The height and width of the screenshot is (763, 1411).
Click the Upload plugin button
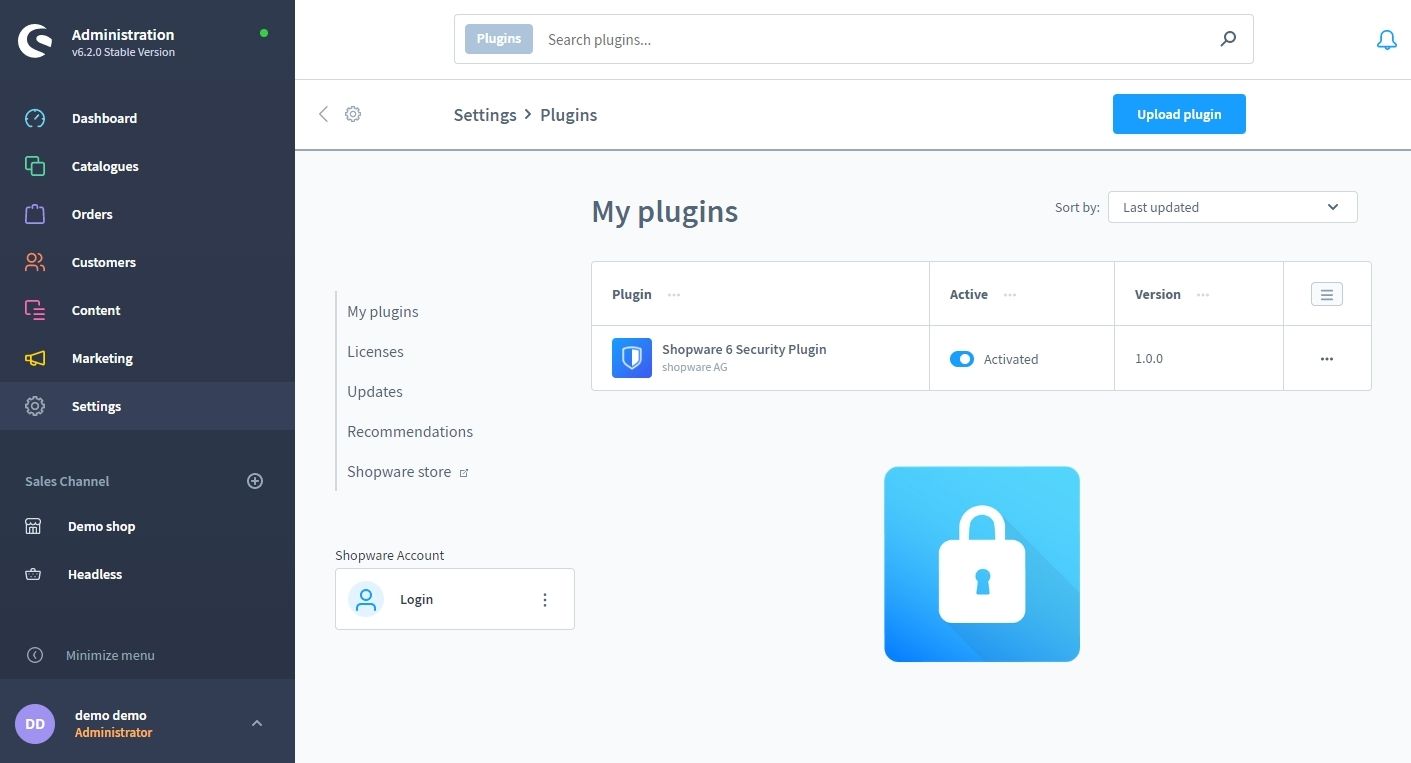point(1178,114)
